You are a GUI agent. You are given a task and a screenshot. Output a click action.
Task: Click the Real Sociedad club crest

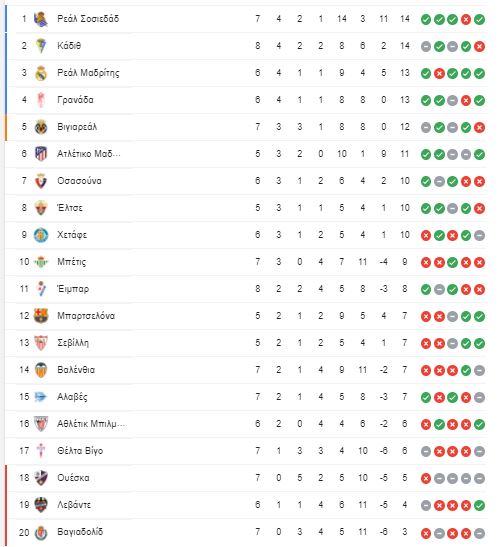pos(41,19)
